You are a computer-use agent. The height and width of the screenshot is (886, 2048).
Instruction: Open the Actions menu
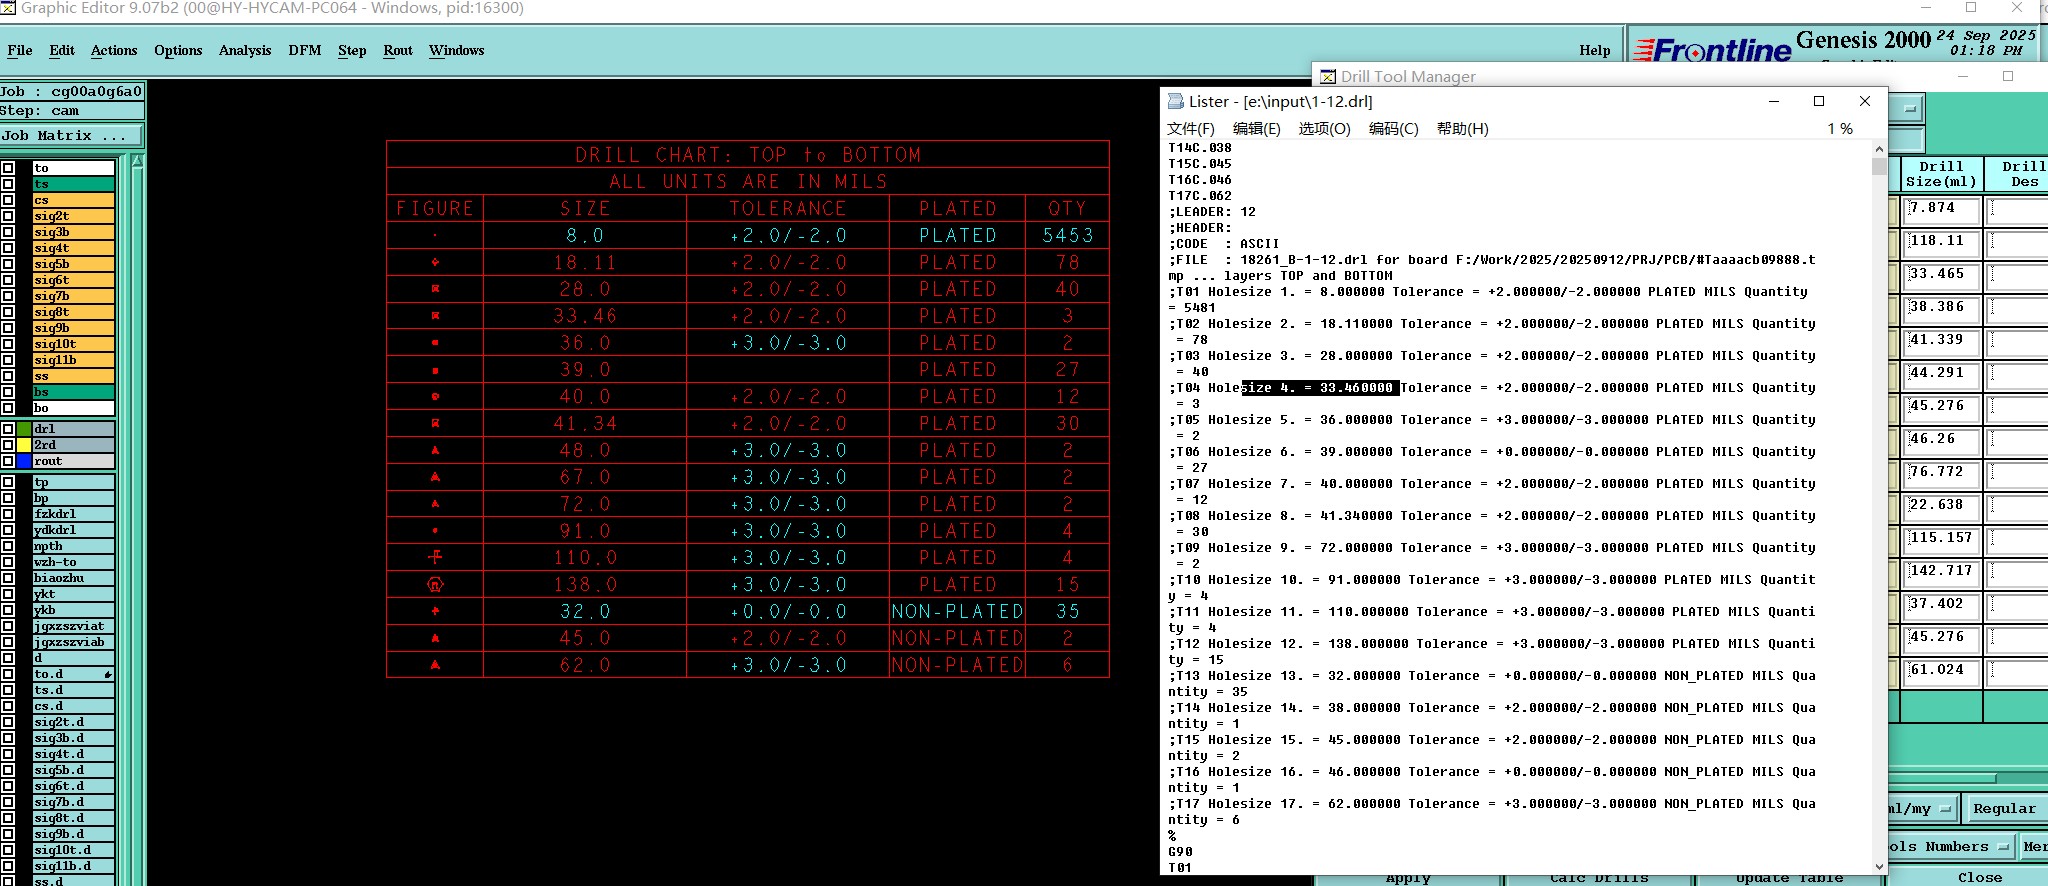pos(114,50)
